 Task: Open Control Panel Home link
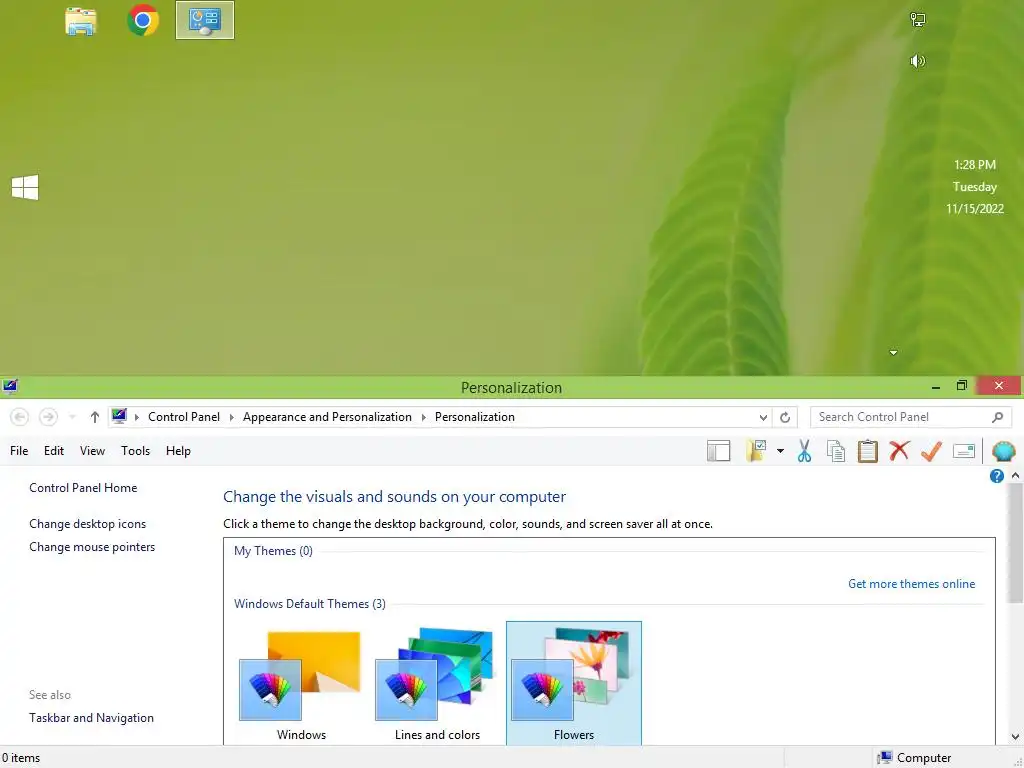pyautogui.click(x=83, y=488)
